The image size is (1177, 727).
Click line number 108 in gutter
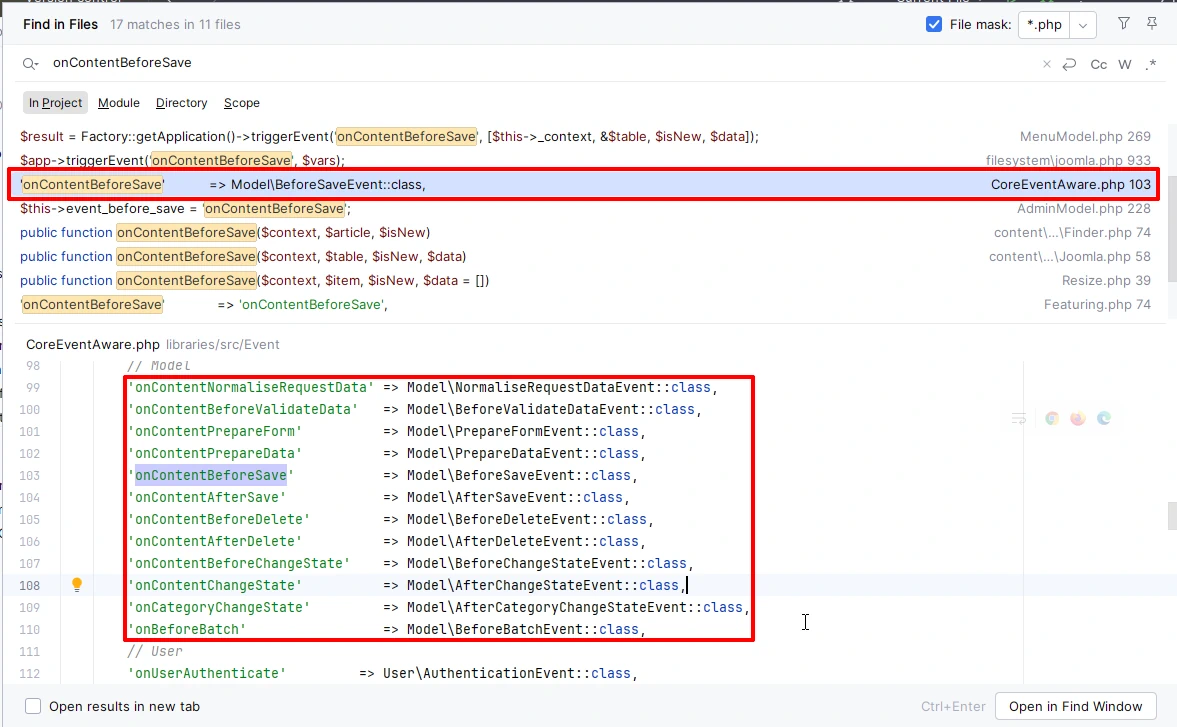point(30,585)
